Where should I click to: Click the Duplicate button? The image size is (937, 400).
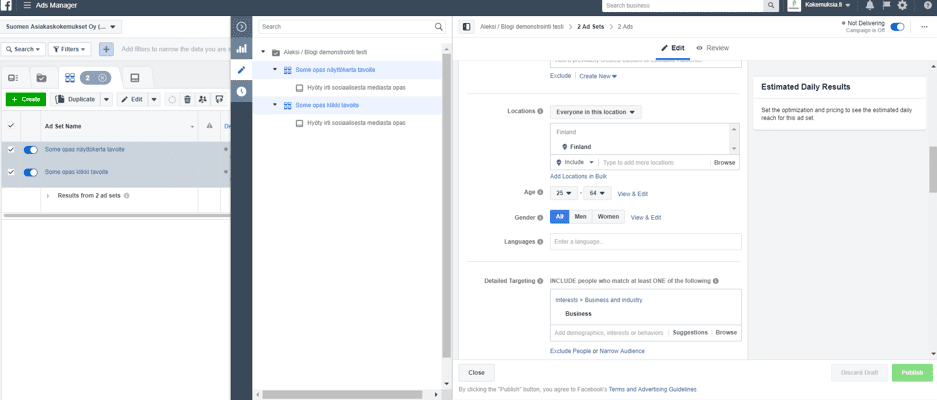(x=75, y=99)
